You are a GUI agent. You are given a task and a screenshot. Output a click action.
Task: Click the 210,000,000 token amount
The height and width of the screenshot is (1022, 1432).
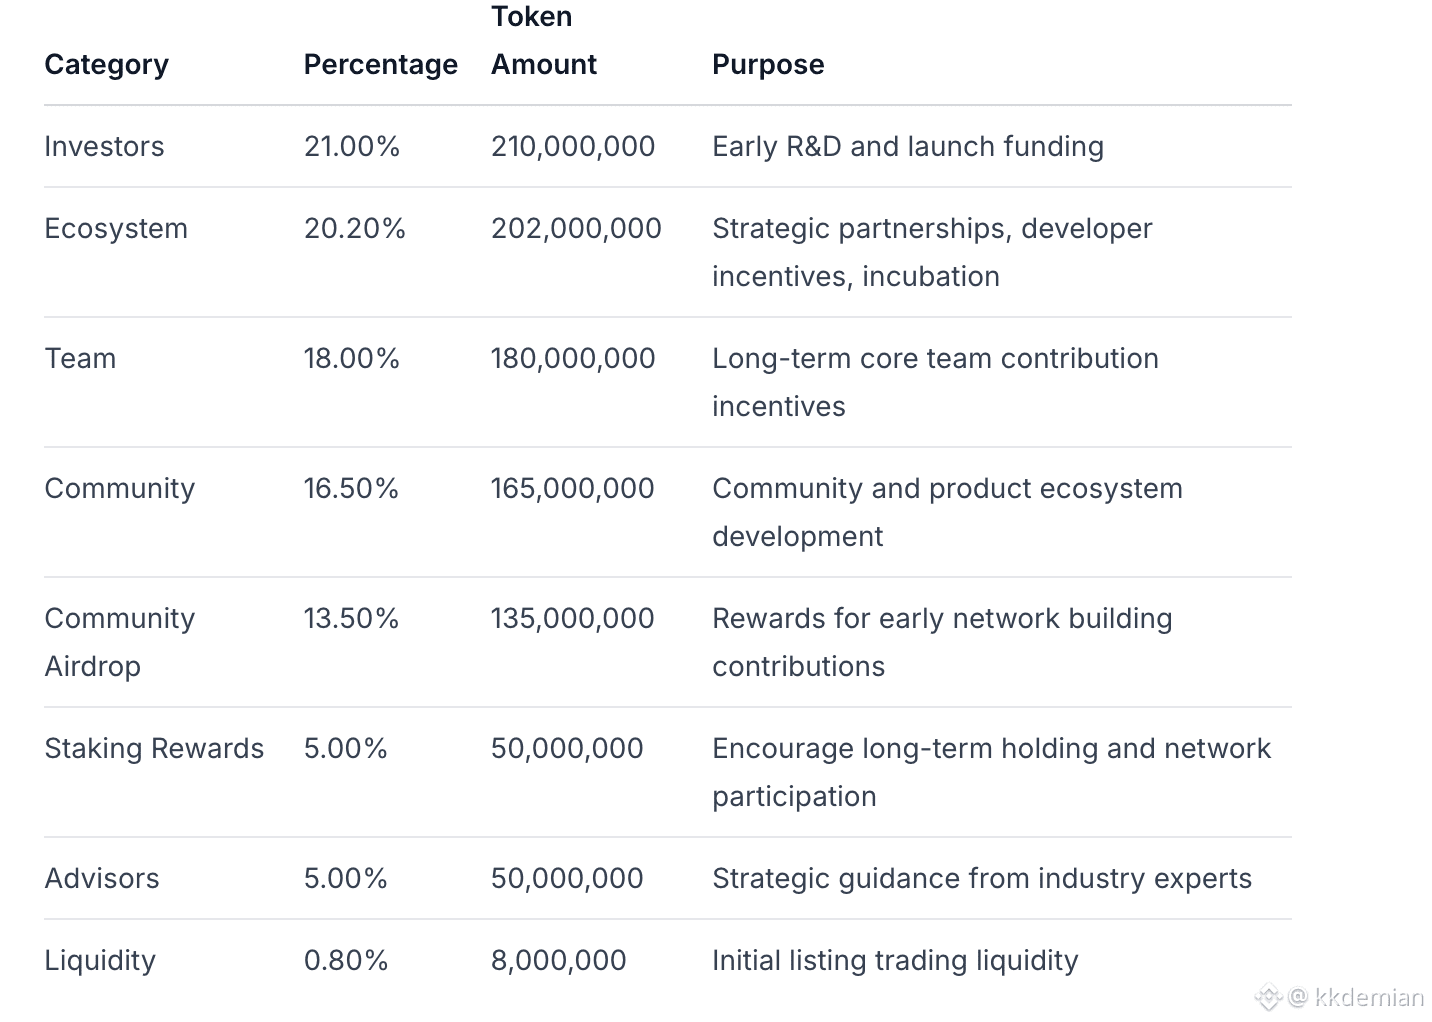(x=573, y=146)
